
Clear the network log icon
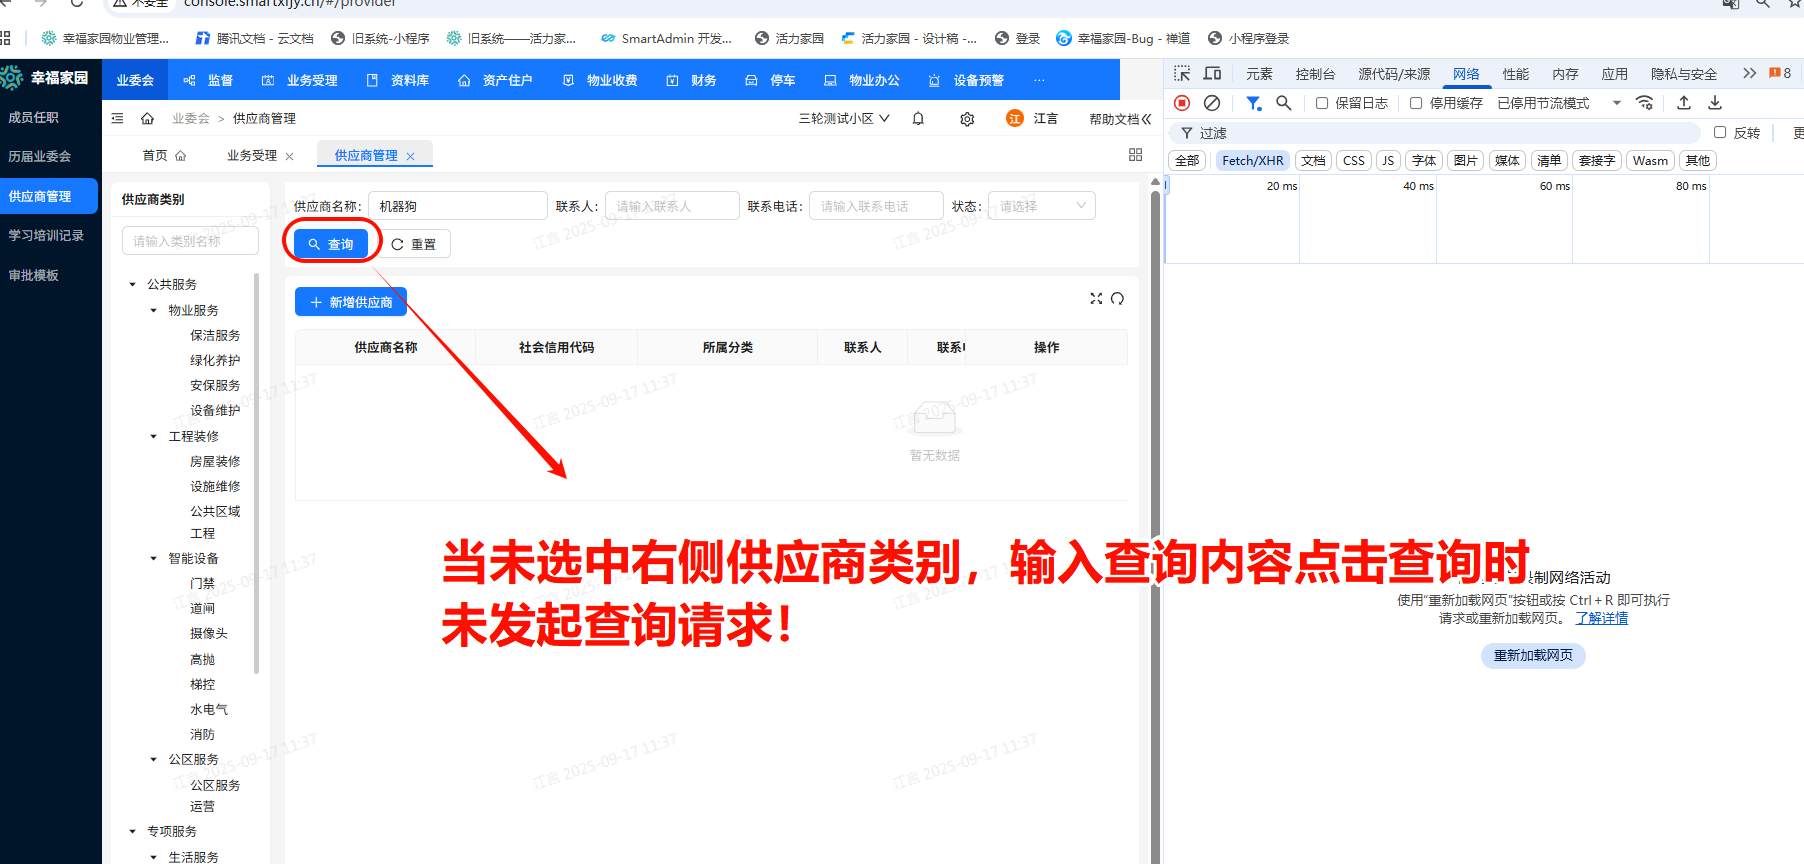[1212, 103]
